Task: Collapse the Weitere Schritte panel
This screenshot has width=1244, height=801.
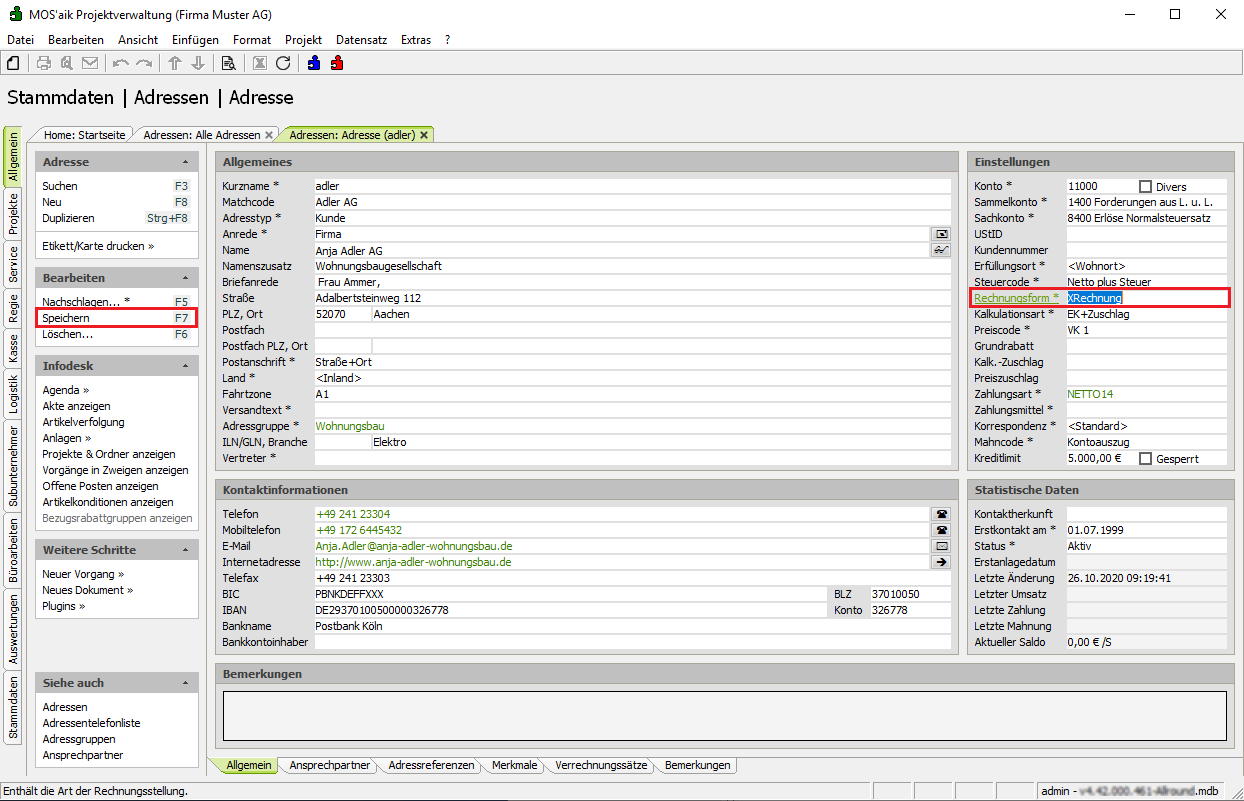Action: [185, 550]
